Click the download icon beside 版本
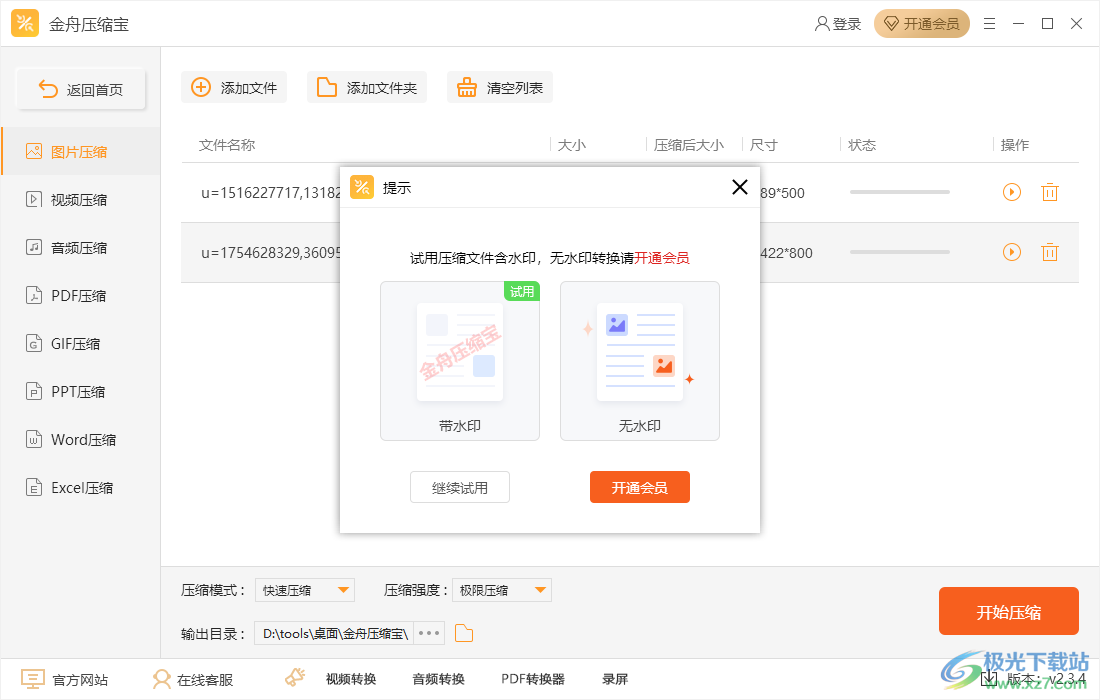The height and width of the screenshot is (700, 1100). click(989, 678)
